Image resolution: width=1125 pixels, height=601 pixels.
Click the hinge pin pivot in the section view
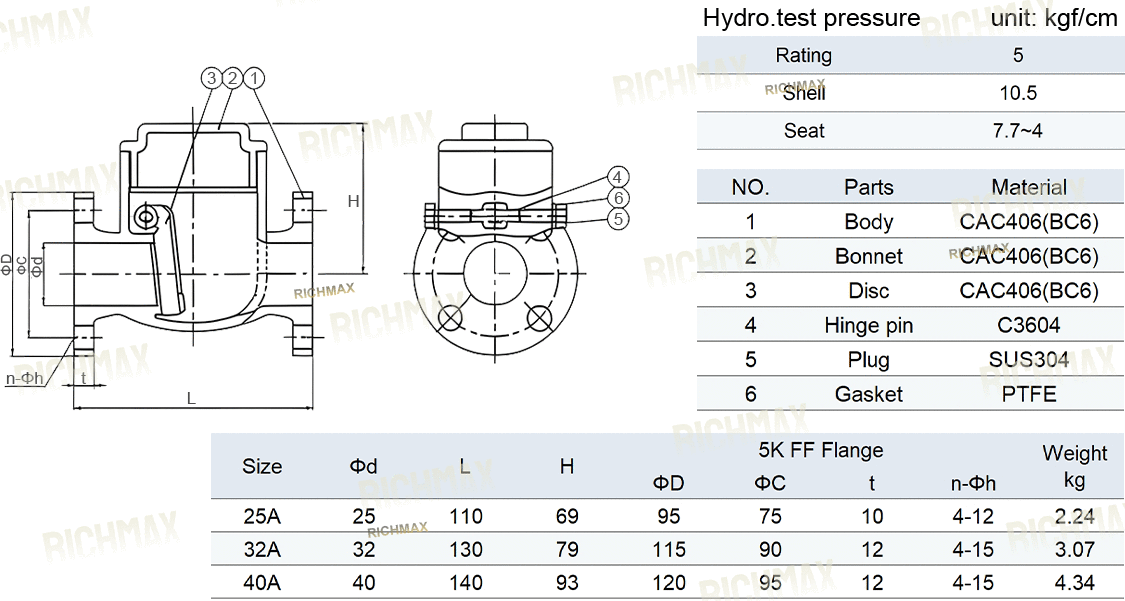point(146,217)
